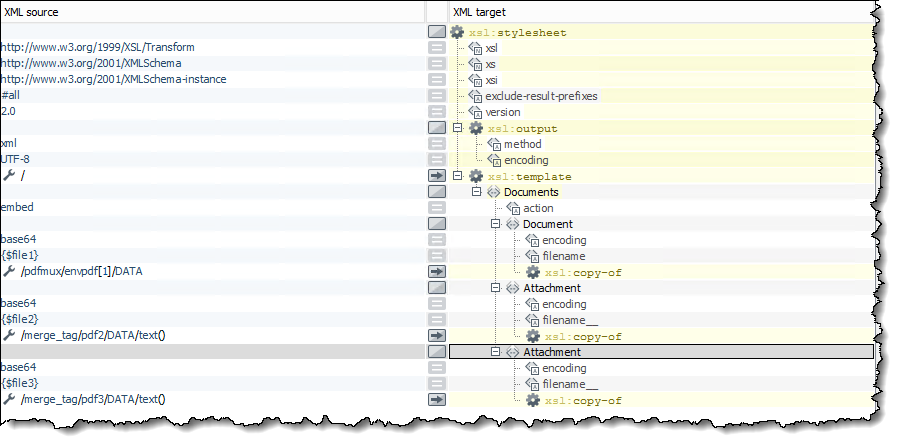The height and width of the screenshot is (446, 902).
Task: Click the element icon beside Documents
Action: point(494,192)
